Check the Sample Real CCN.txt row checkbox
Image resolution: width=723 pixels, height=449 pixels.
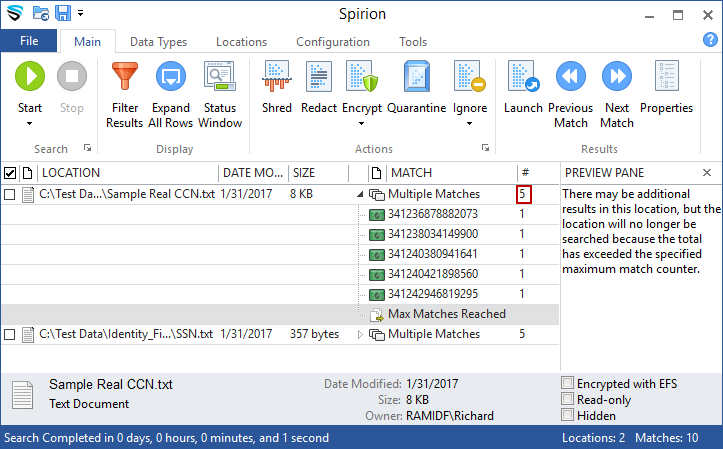tap(10, 194)
